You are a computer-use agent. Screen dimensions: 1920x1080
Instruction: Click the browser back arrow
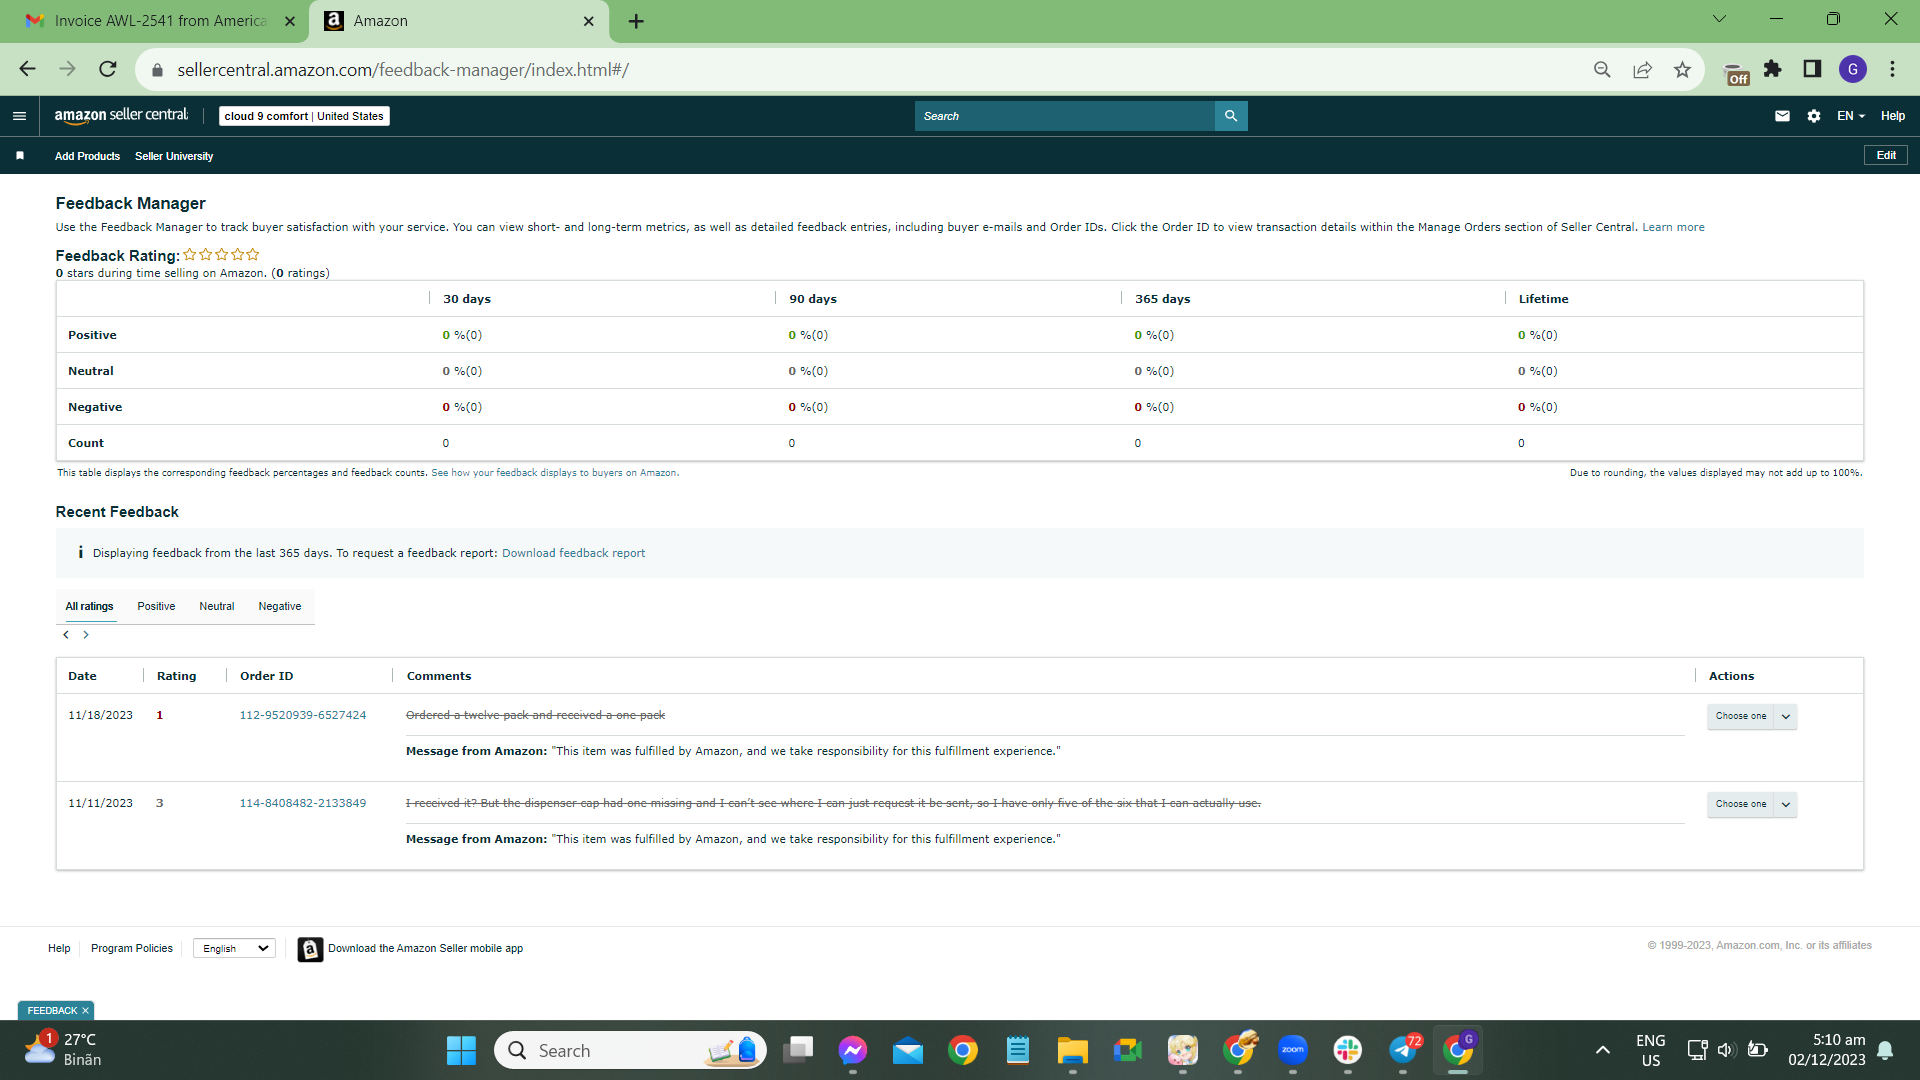point(27,69)
